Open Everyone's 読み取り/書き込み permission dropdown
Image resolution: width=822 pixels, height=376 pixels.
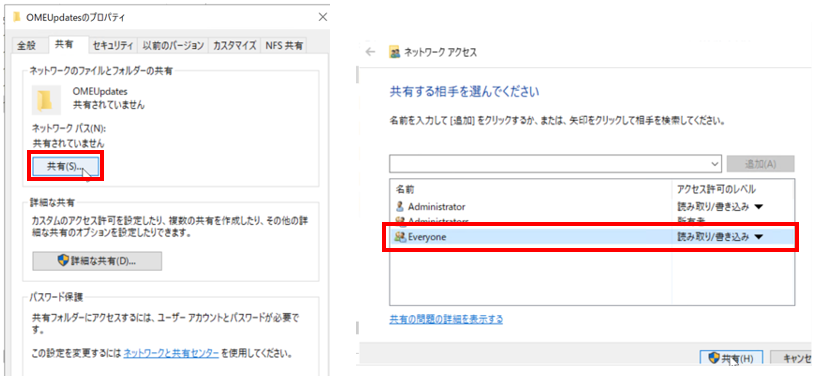(759, 237)
